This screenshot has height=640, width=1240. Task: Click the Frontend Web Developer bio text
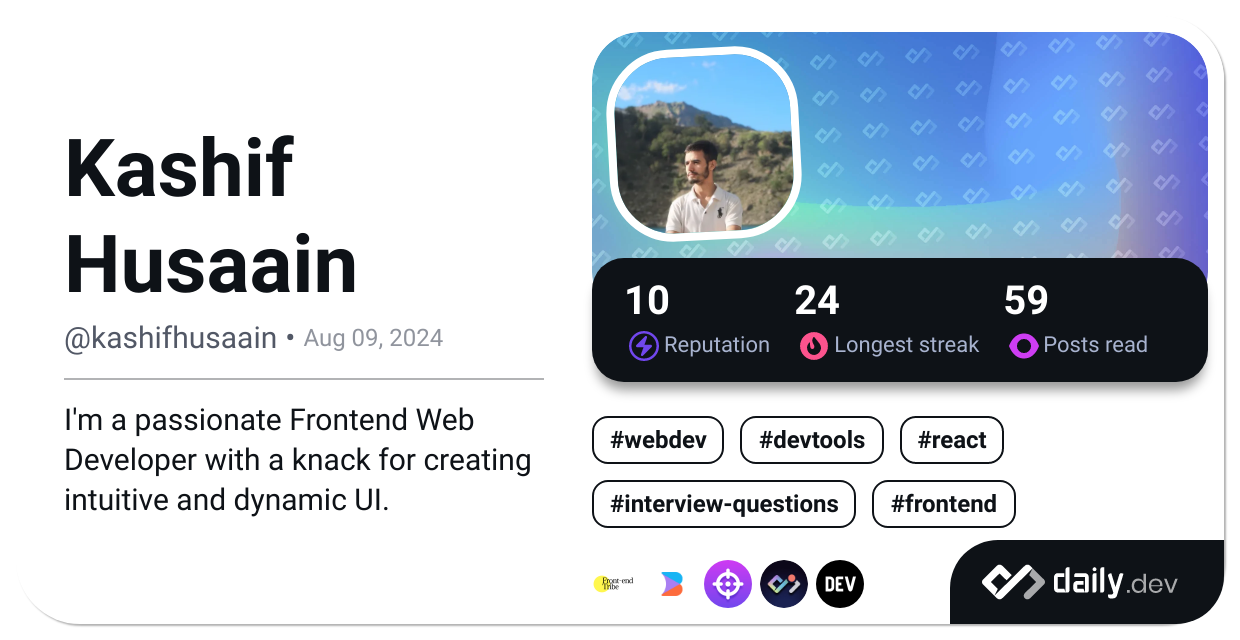click(297, 459)
